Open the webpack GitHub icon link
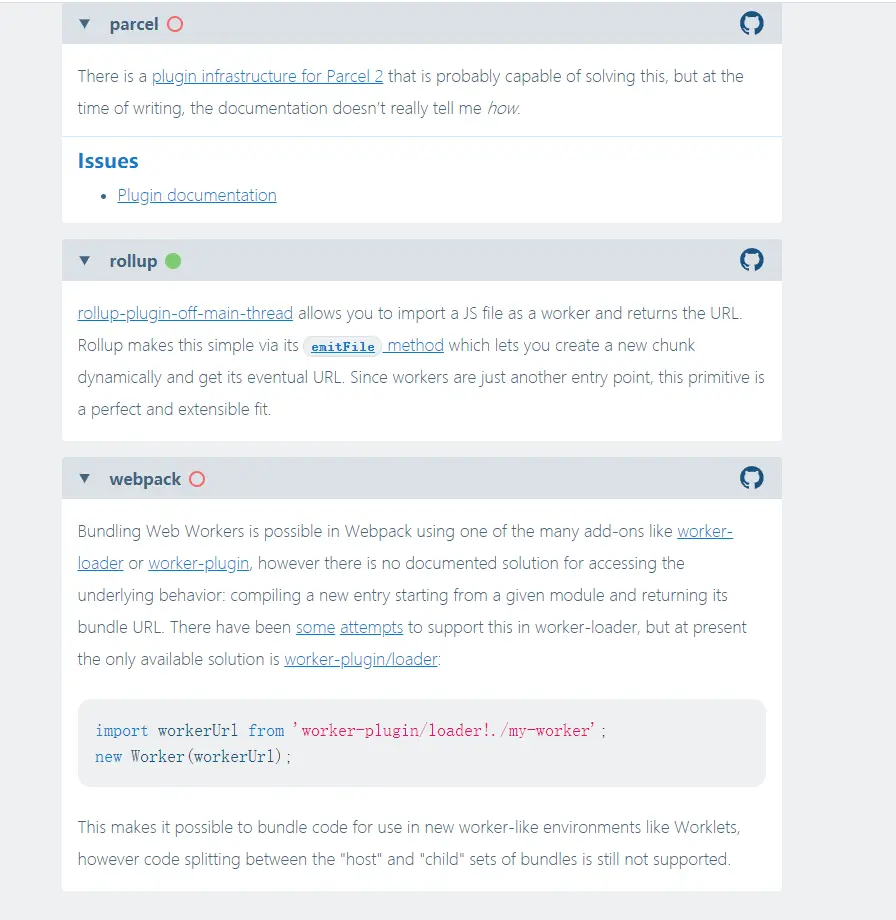 (x=751, y=478)
